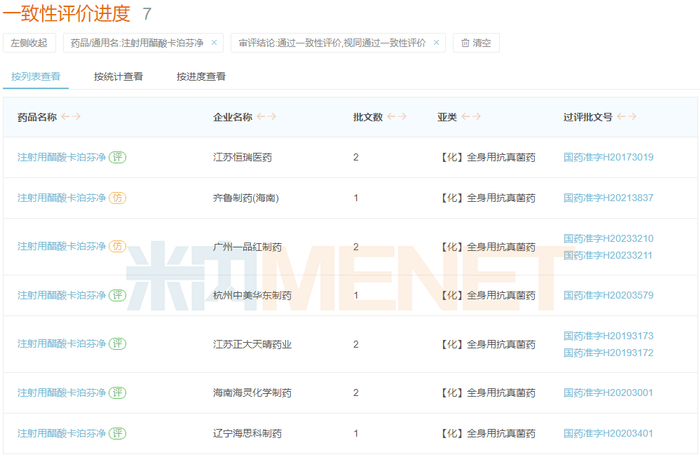Select company cell 广州一品红制药
Screen dimensions: 700x457
pyautogui.click(x=247, y=247)
